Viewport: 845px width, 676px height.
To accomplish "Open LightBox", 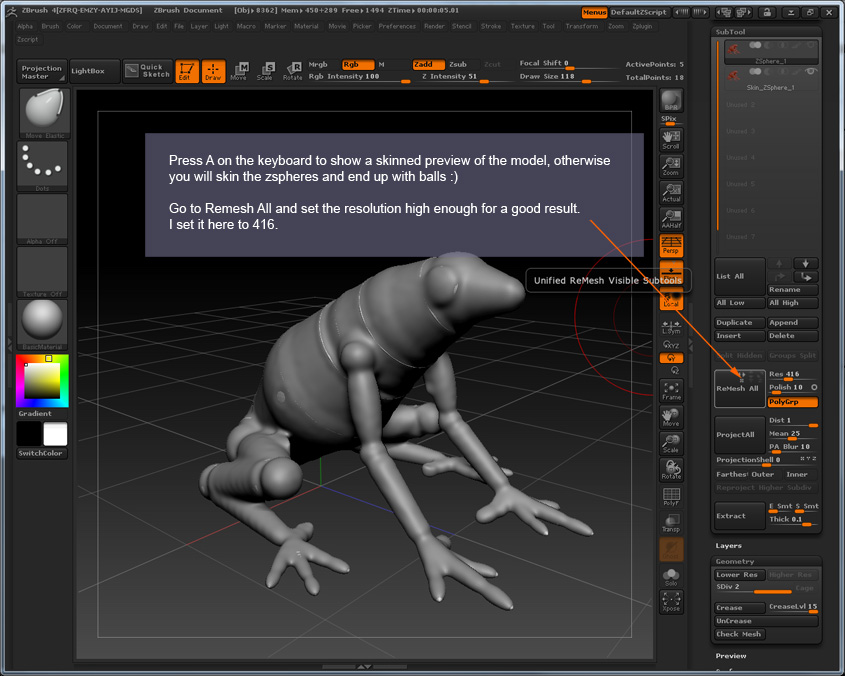I will (94, 71).
